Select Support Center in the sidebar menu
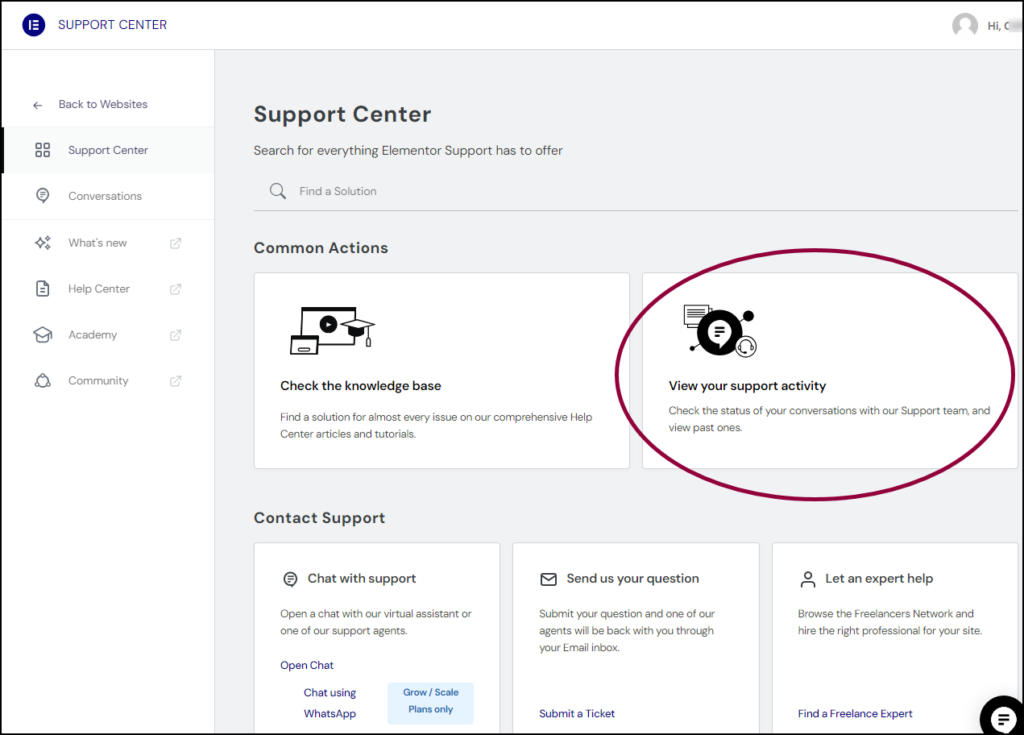Image resolution: width=1024 pixels, height=735 pixels. tap(106, 150)
